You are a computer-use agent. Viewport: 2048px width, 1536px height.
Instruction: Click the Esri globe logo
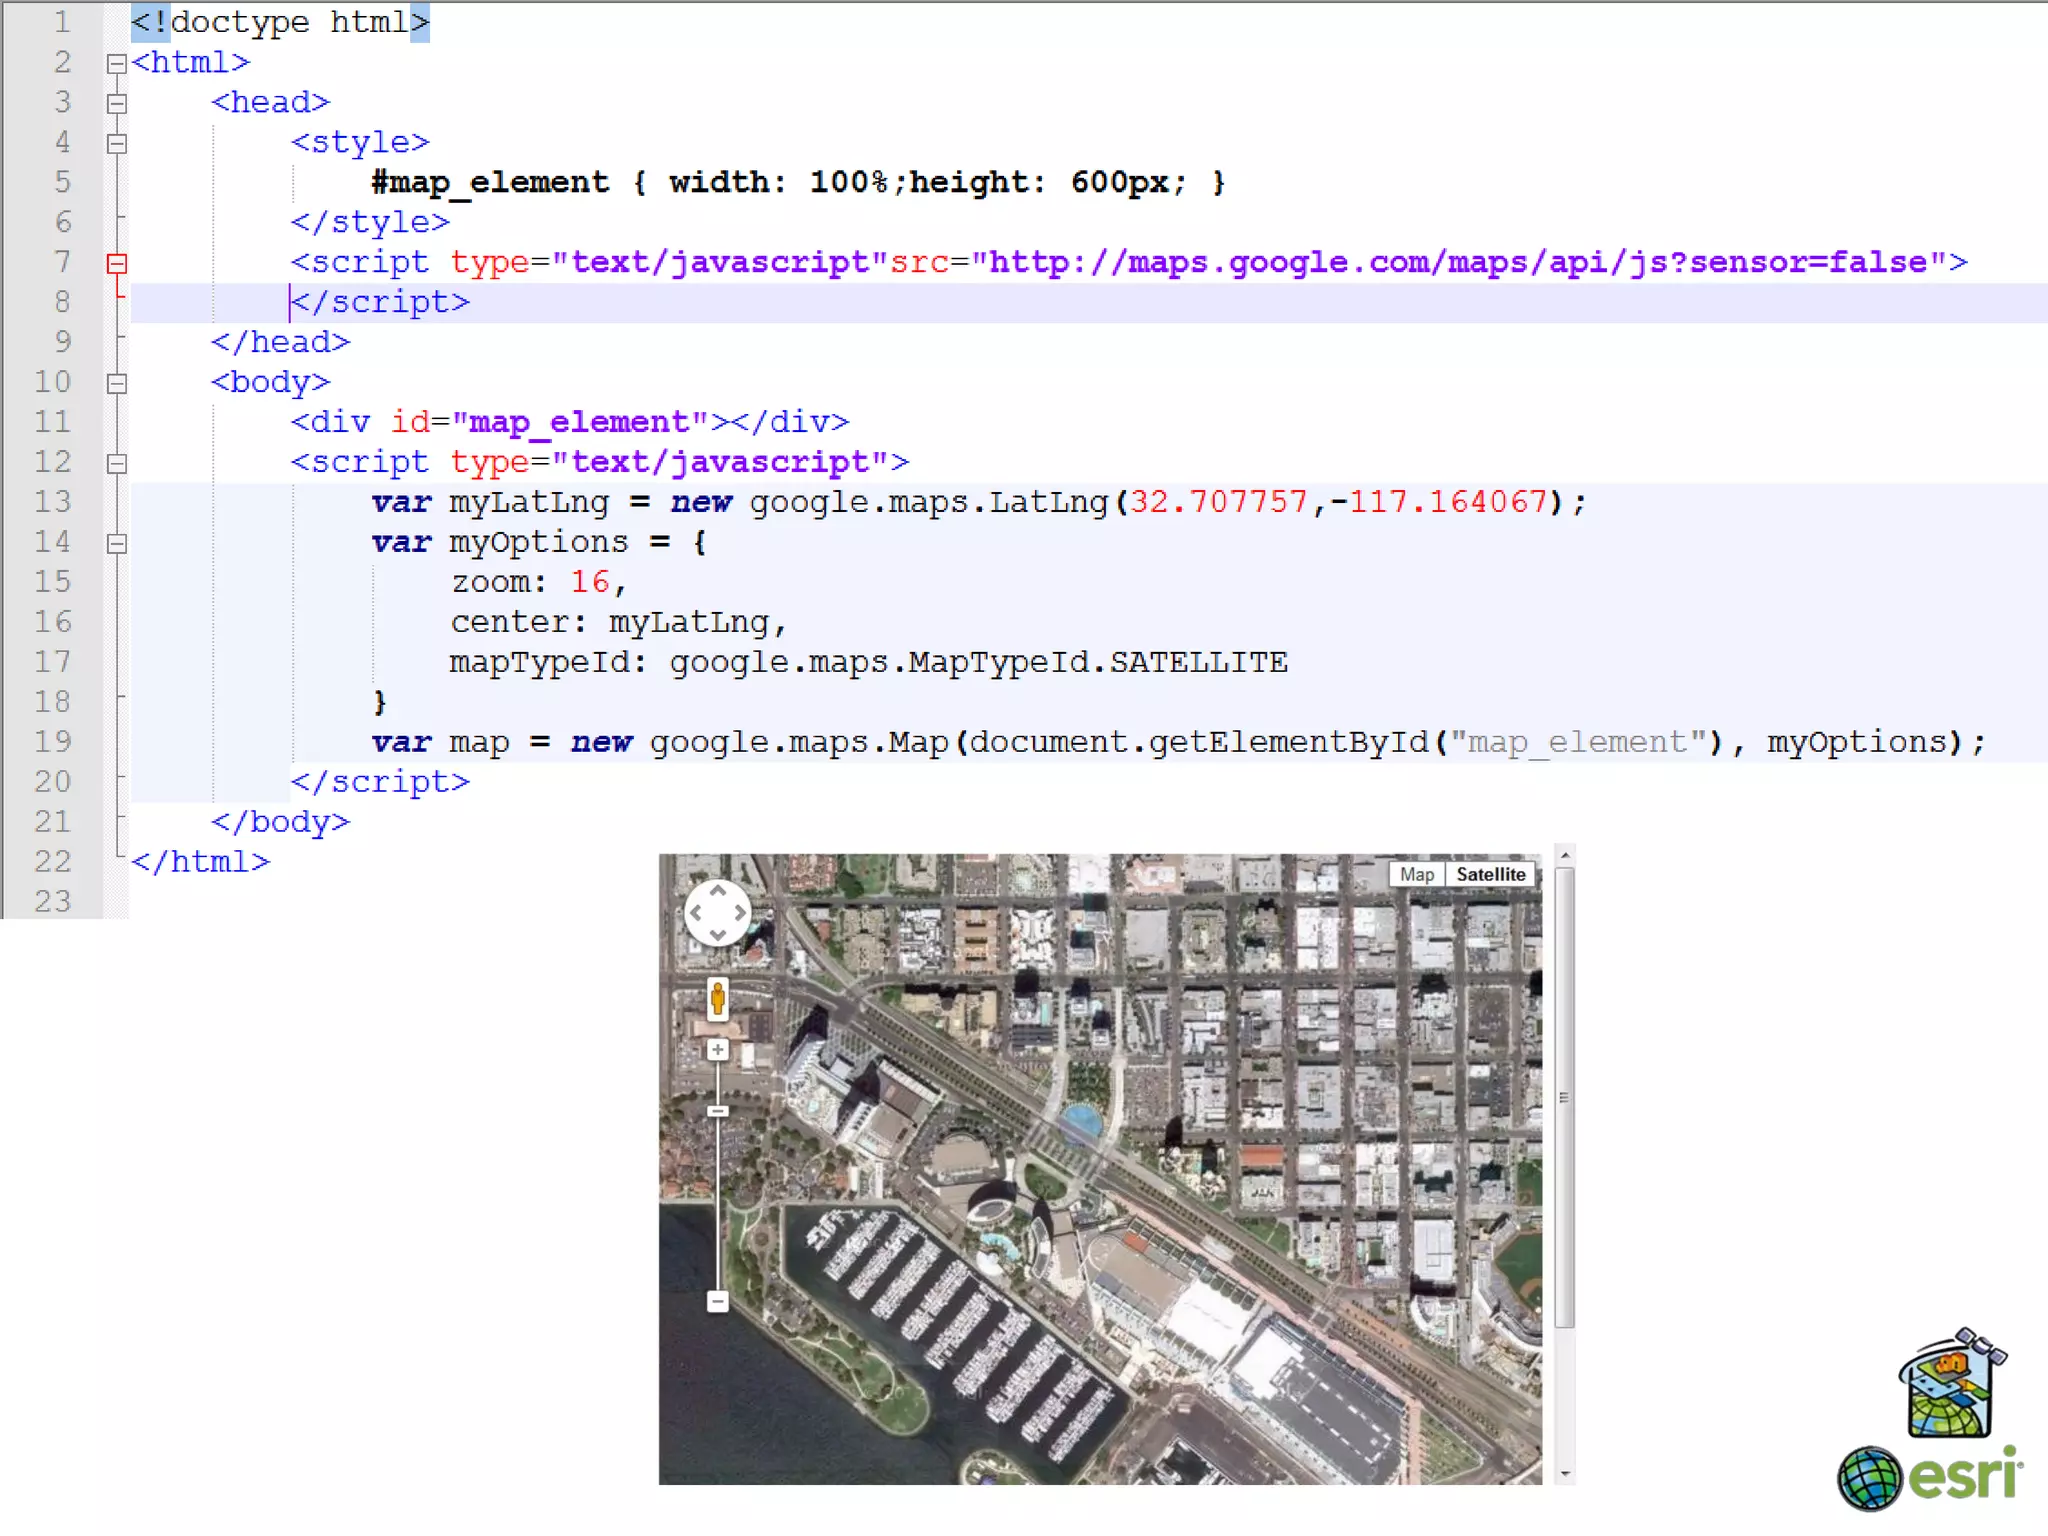1868,1479
